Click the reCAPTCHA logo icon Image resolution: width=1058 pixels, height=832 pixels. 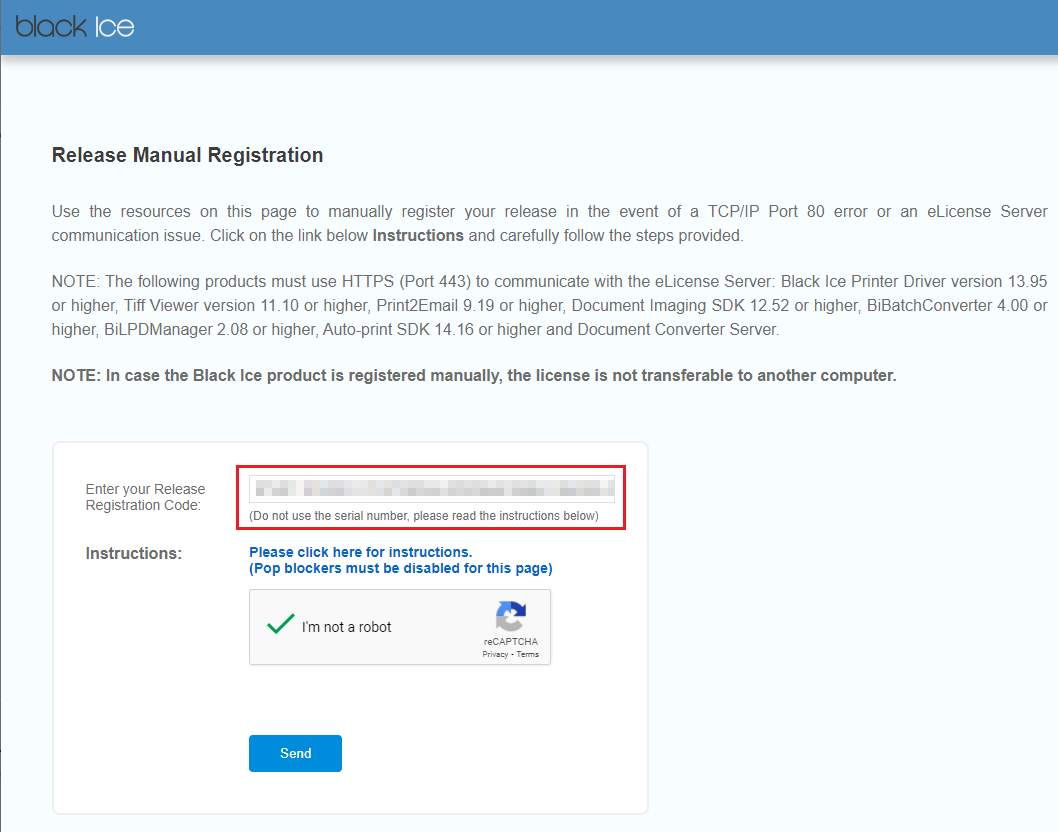510,616
